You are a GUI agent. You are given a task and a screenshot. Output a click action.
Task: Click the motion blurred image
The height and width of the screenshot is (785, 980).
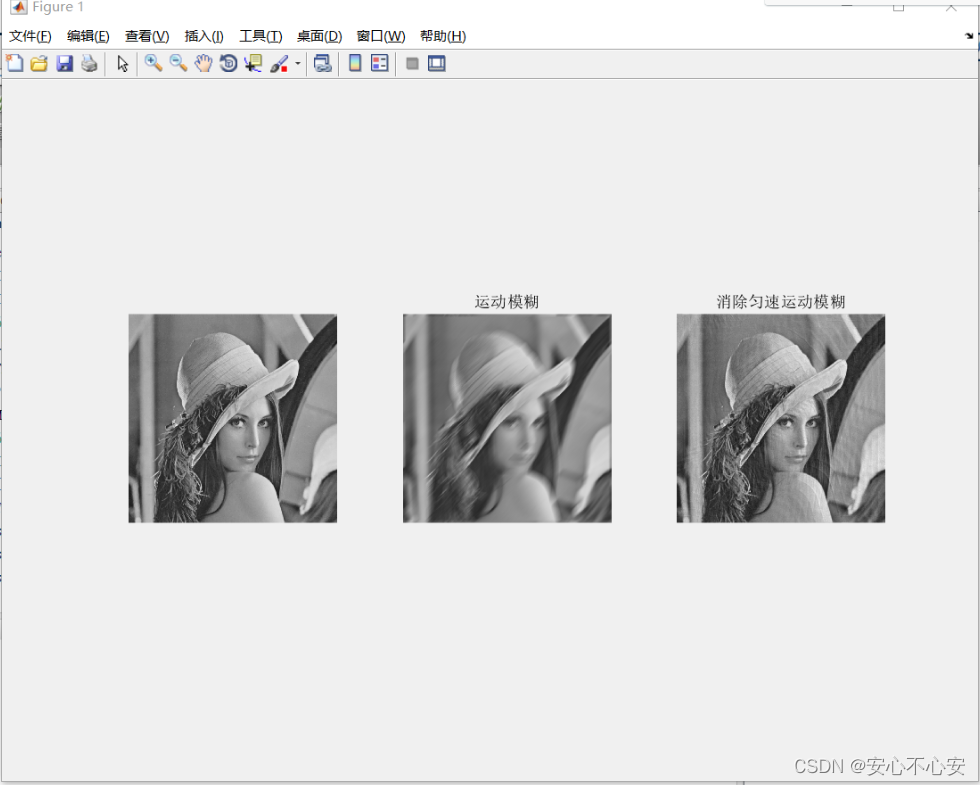click(507, 418)
